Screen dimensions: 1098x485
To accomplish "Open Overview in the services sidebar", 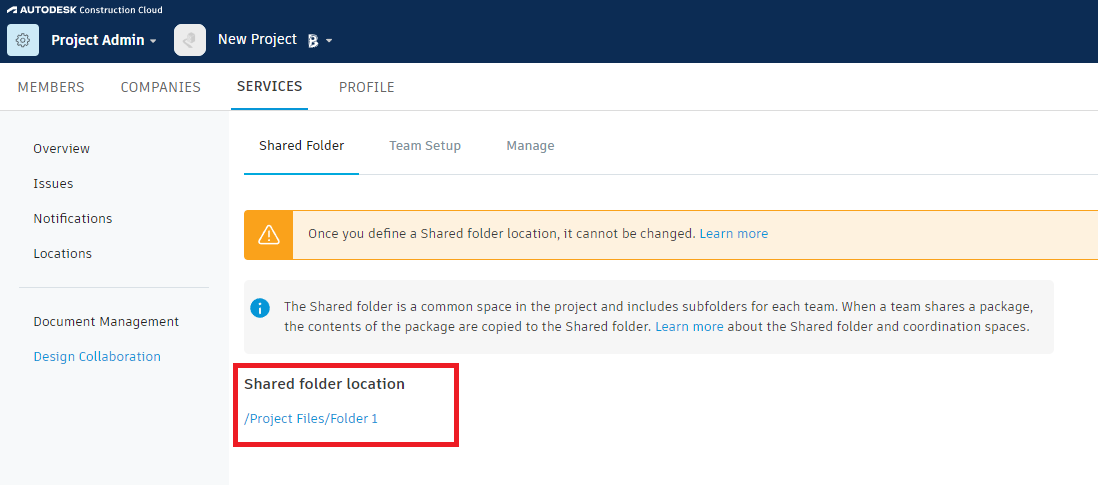I will 62,149.
